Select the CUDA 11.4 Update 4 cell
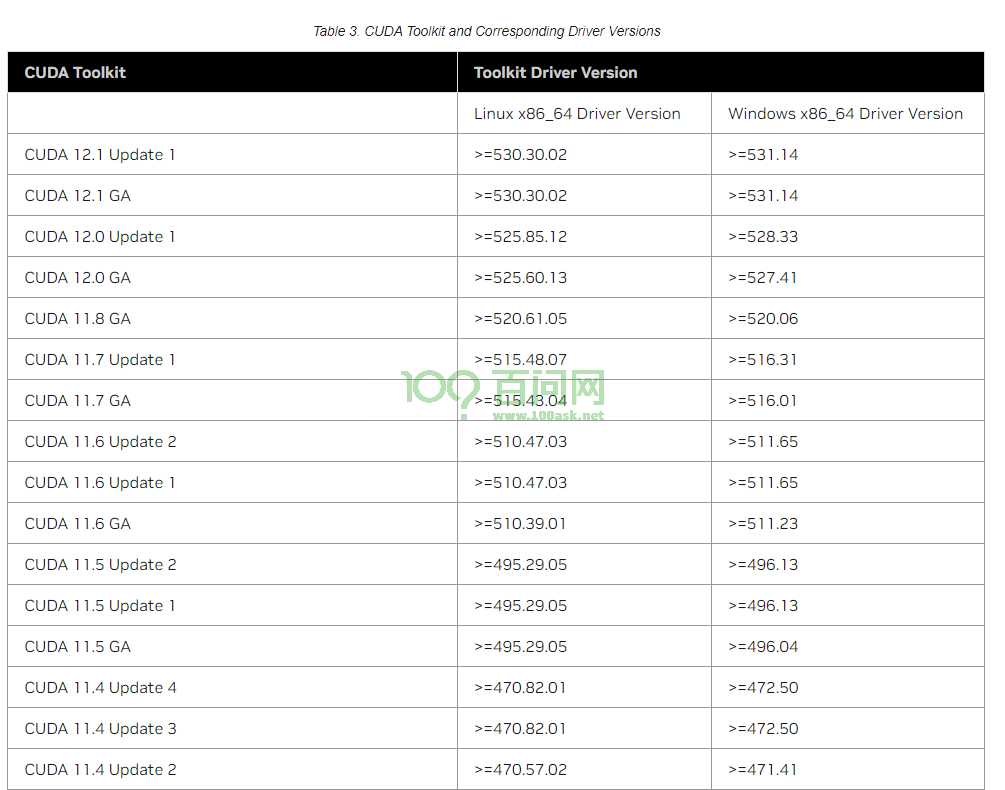The width and height of the screenshot is (1005, 790). tap(100, 688)
